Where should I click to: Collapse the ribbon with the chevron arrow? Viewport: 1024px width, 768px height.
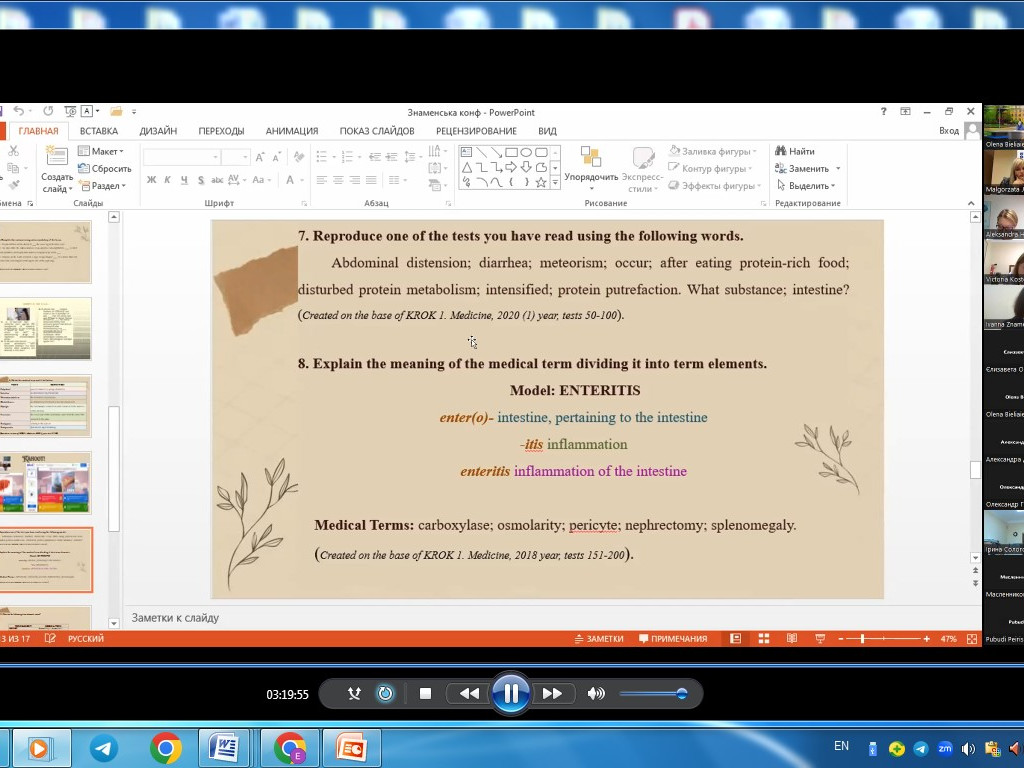pyautogui.click(x=971, y=203)
